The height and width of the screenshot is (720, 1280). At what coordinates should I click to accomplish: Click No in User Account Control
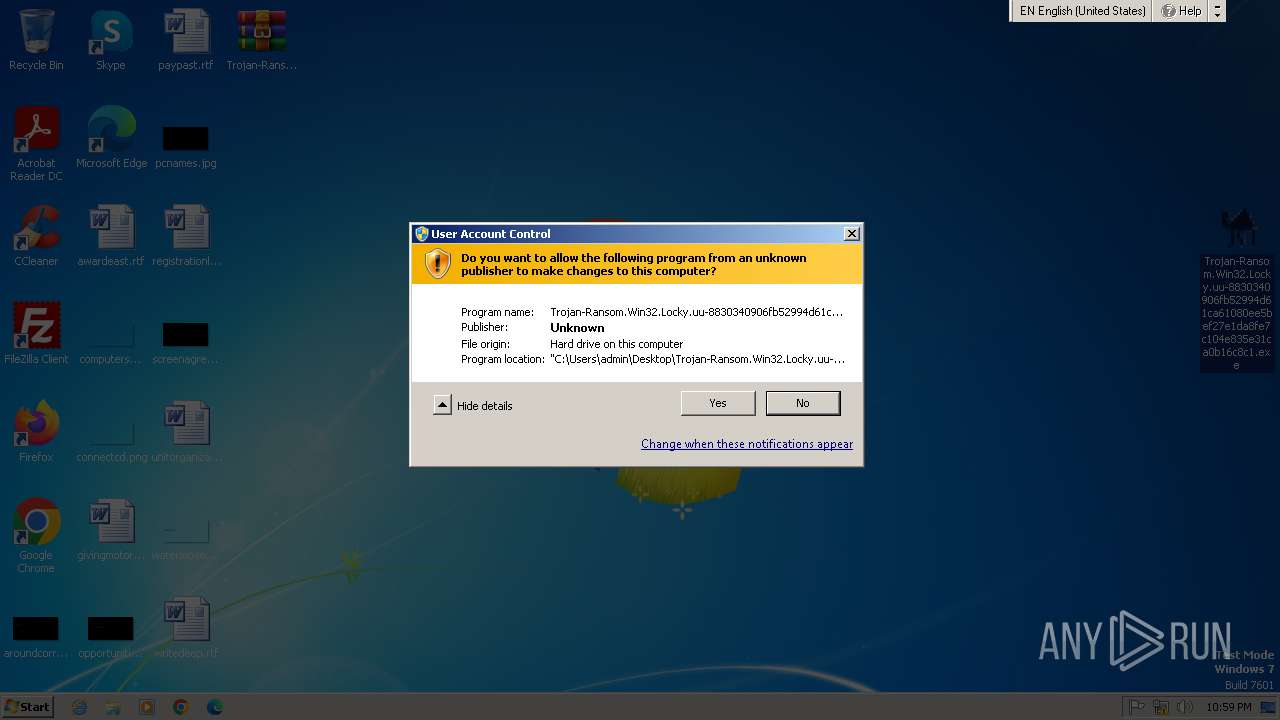[x=803, y=403]
